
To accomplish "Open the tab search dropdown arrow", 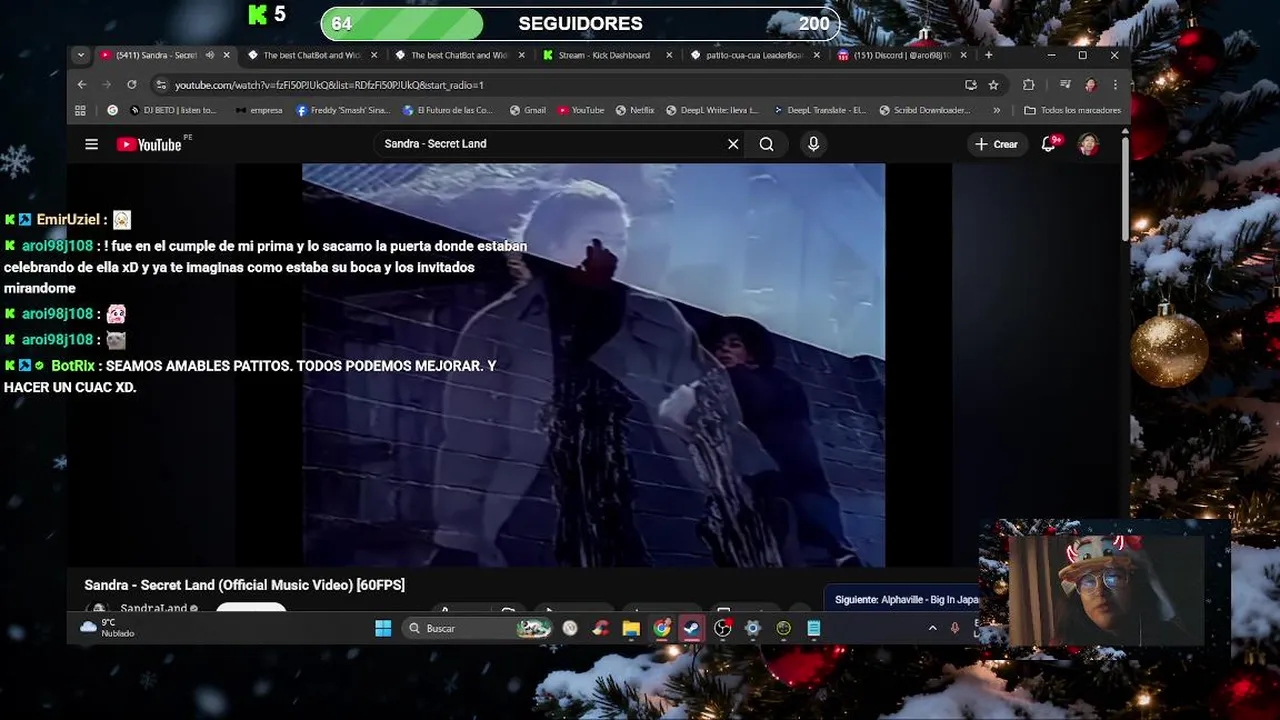I will [x=81, y=55].
